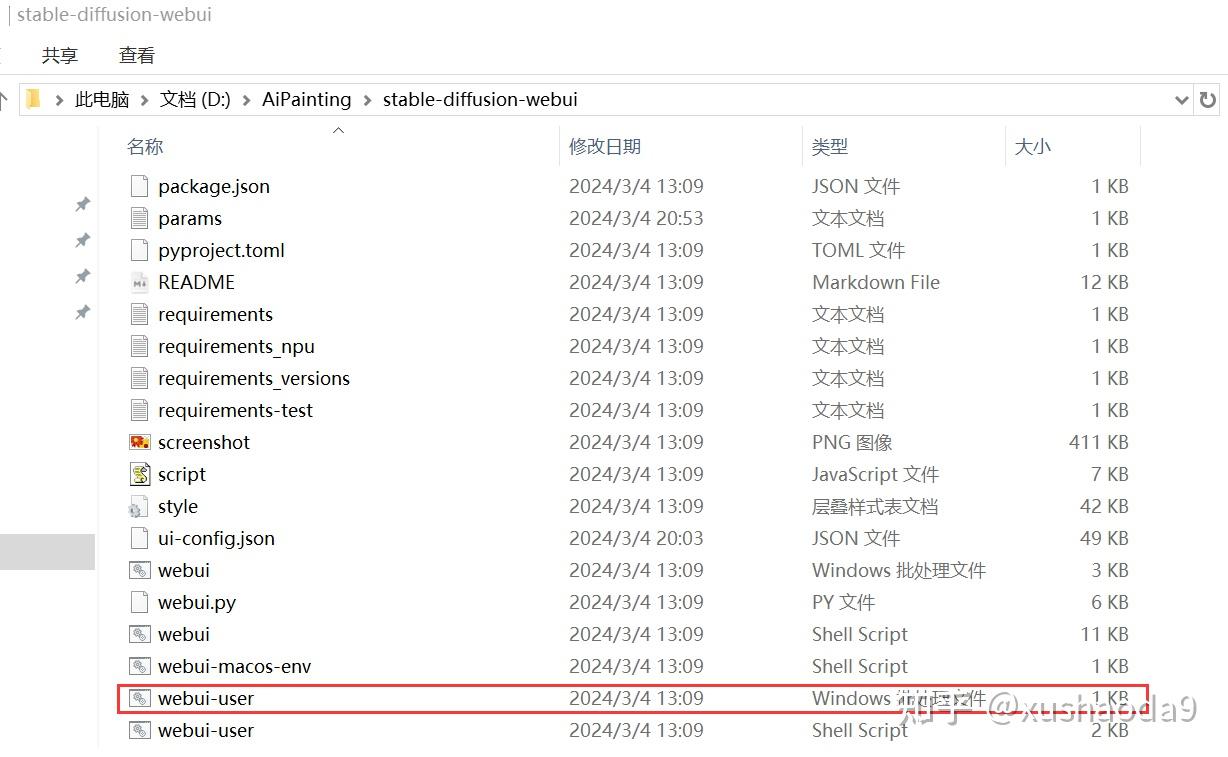Select the webui-macos-env script icon
This screenshot has height=757, width=1228.
click(139, 666)
